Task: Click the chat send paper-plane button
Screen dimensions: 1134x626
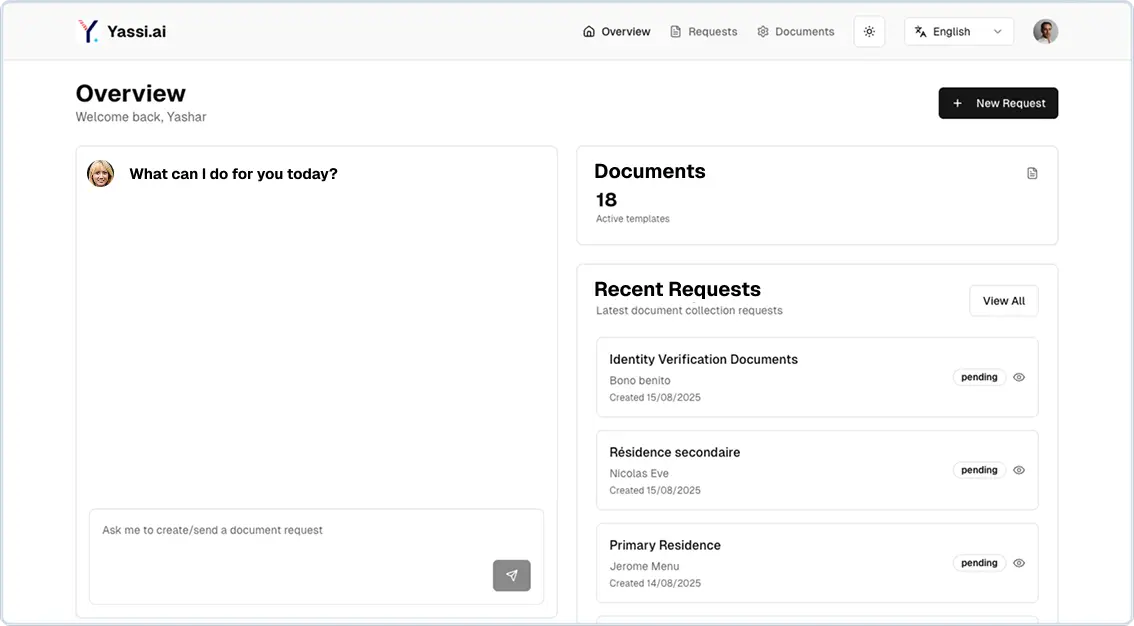Action: pos(512,575)
